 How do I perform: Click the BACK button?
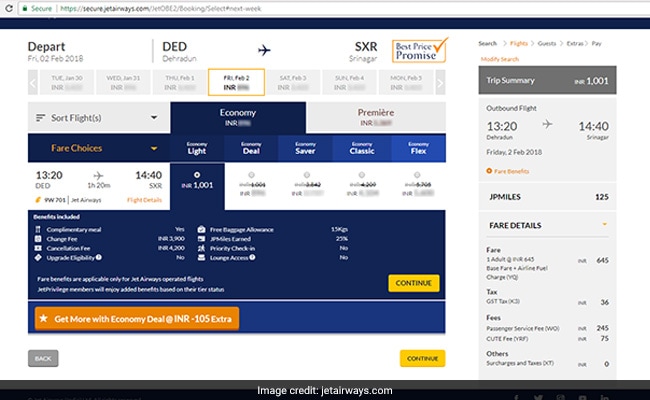pyautogui.click(x=43, y=359)
